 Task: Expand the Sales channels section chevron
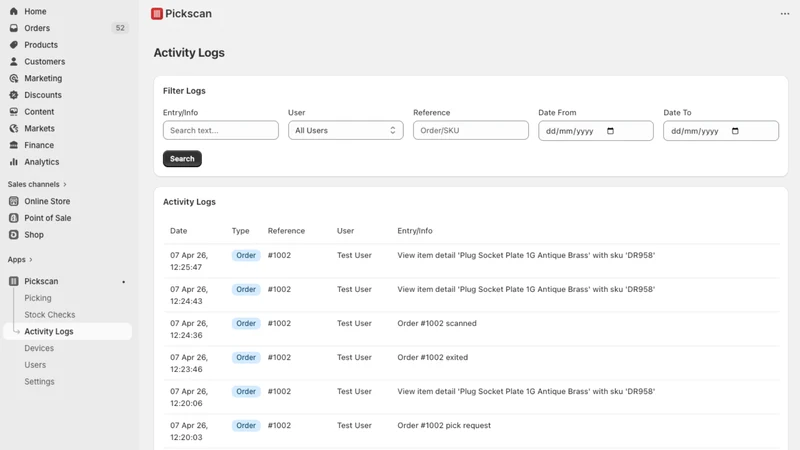(65, 184)
